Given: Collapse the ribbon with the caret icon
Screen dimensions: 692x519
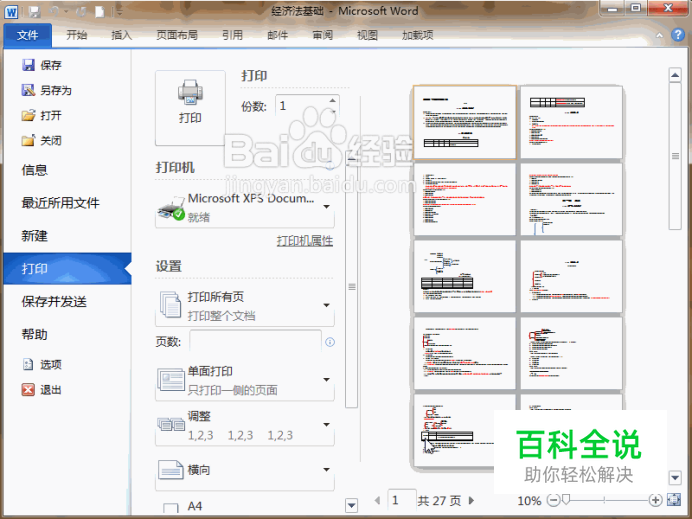Looking at the screenshot, I should click(x=659, y=35).
